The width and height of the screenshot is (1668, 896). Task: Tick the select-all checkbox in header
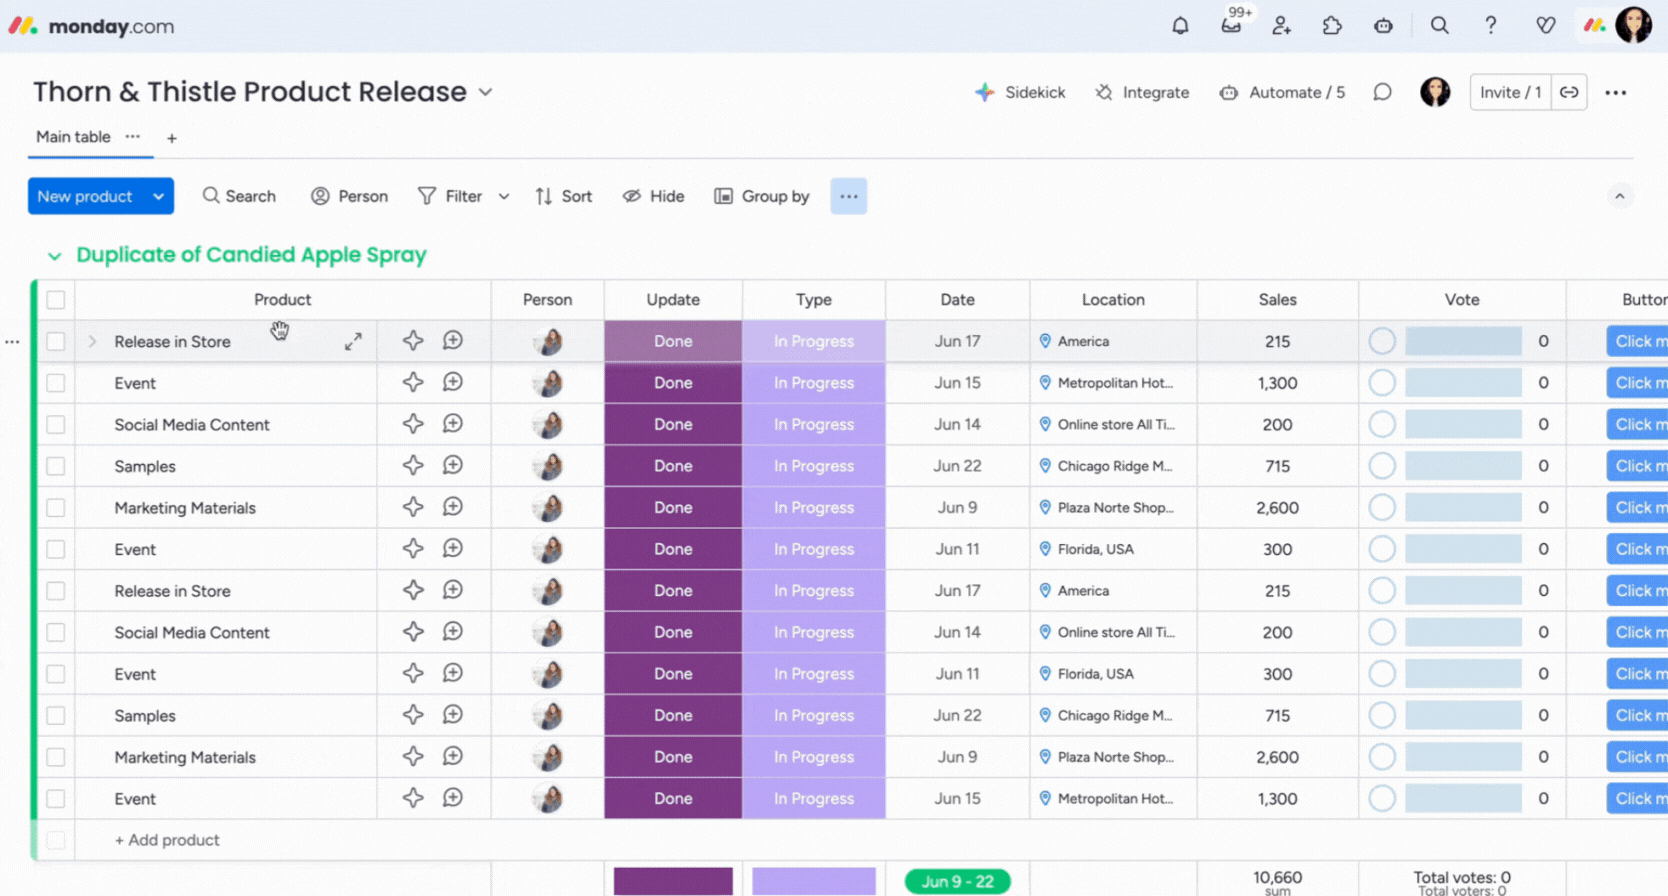(x=56, y=300)
